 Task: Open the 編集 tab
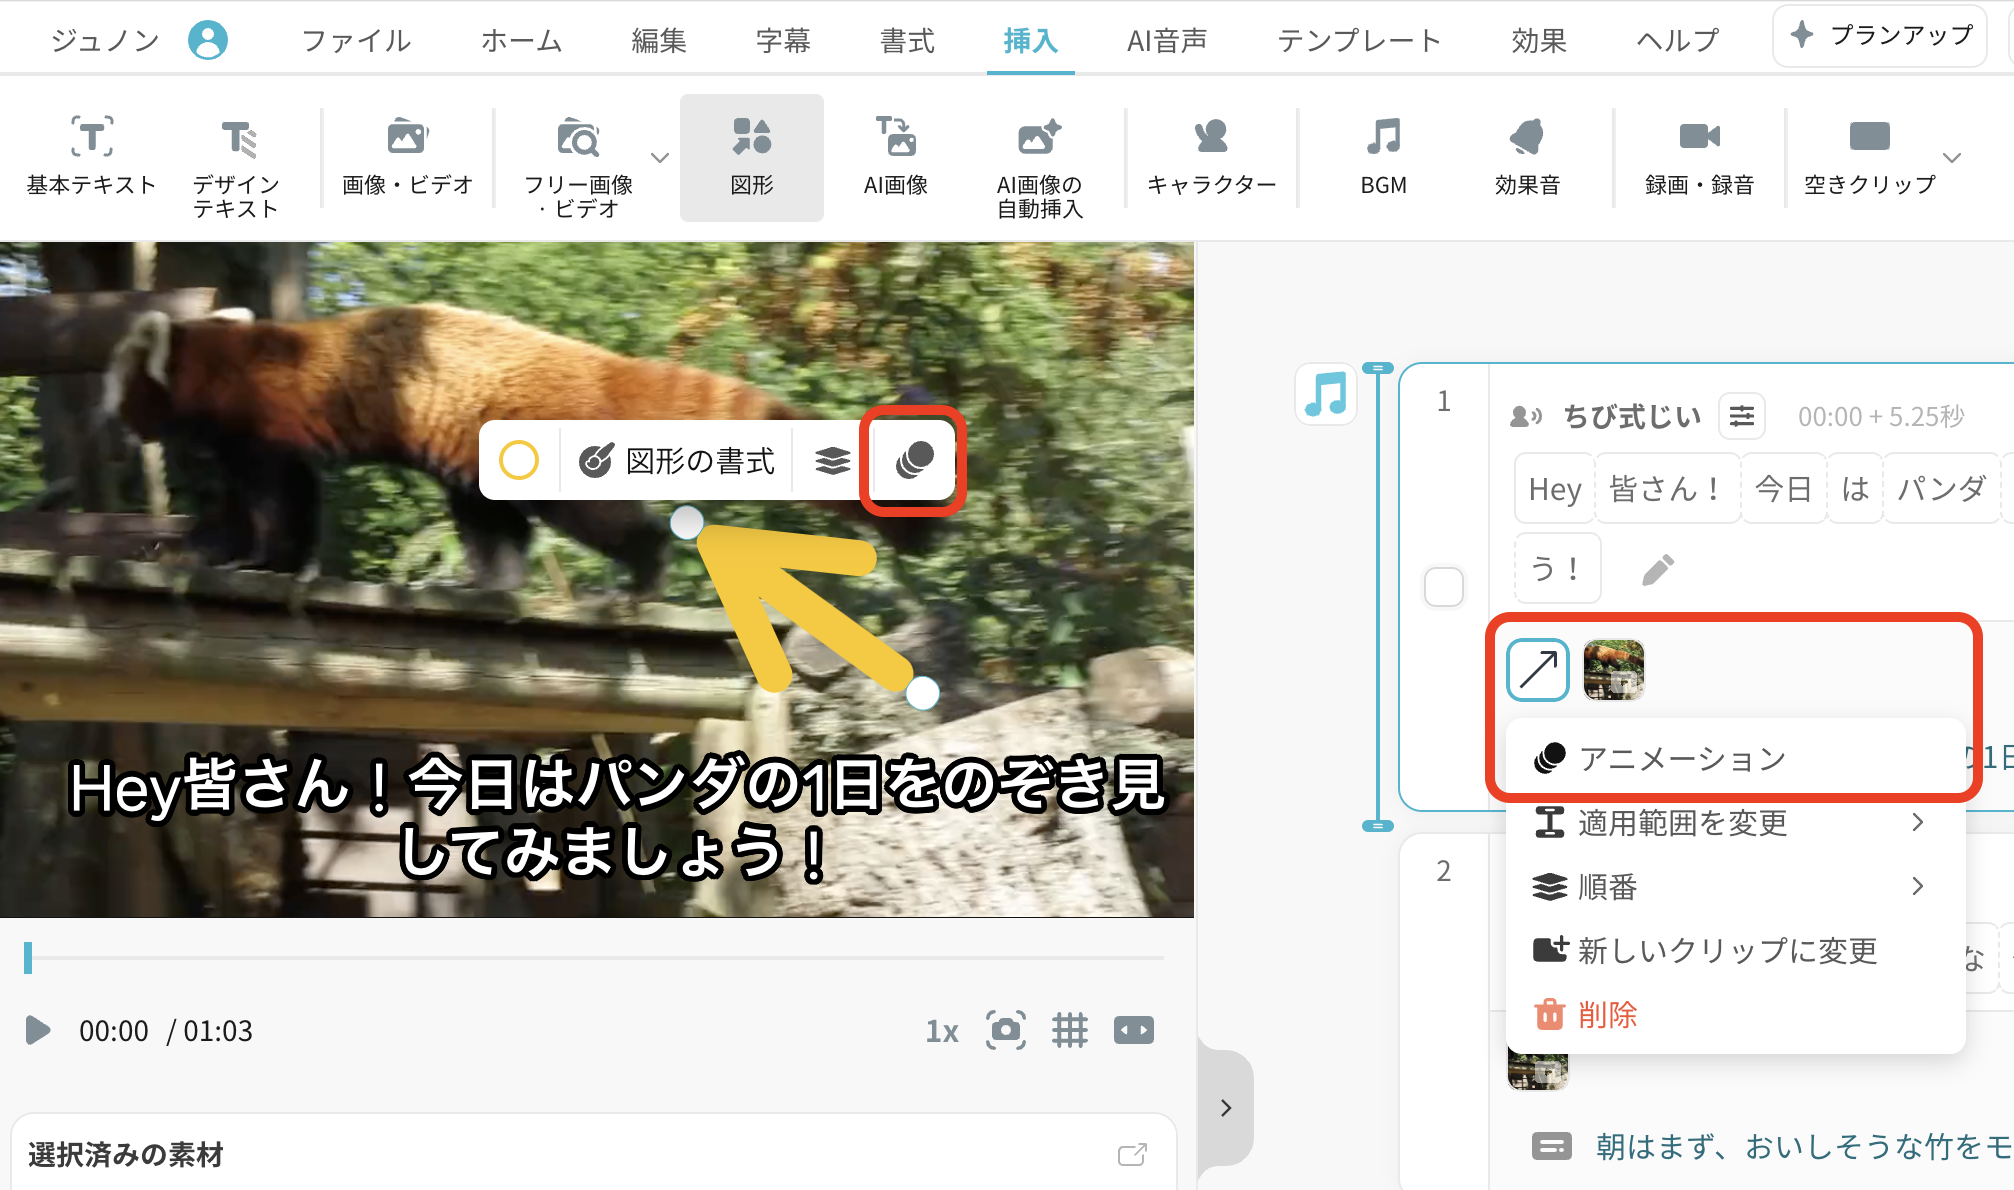pyautogui.click(x=659, y=40)
